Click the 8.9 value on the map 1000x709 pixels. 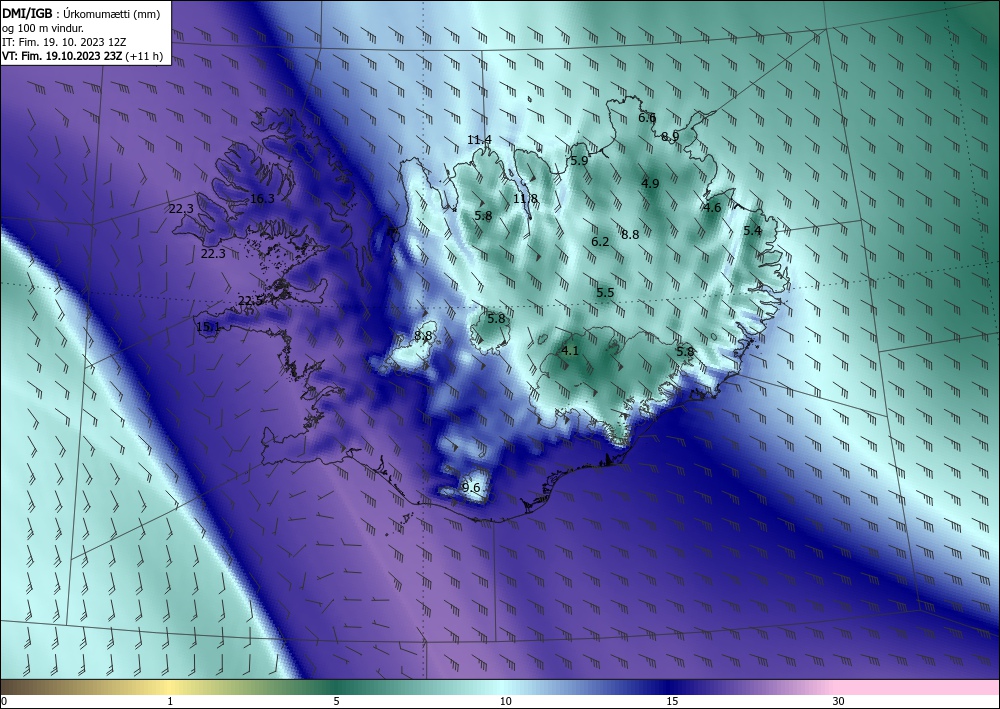click(670, 136)
